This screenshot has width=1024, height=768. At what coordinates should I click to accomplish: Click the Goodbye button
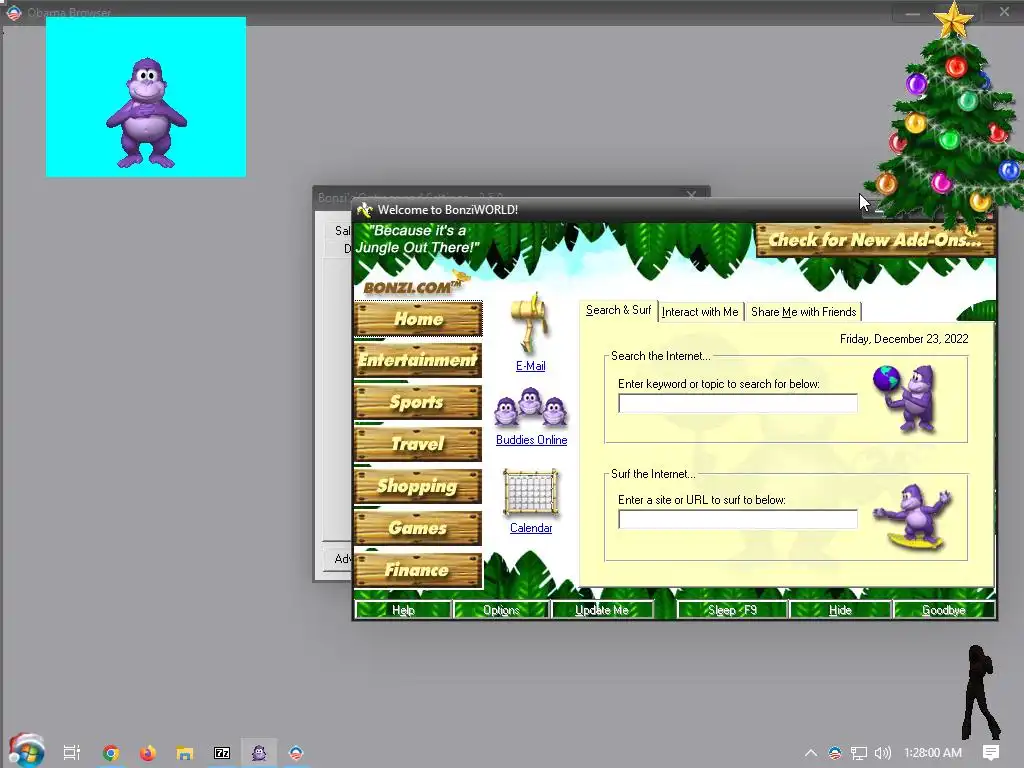[x=944, y=610]
